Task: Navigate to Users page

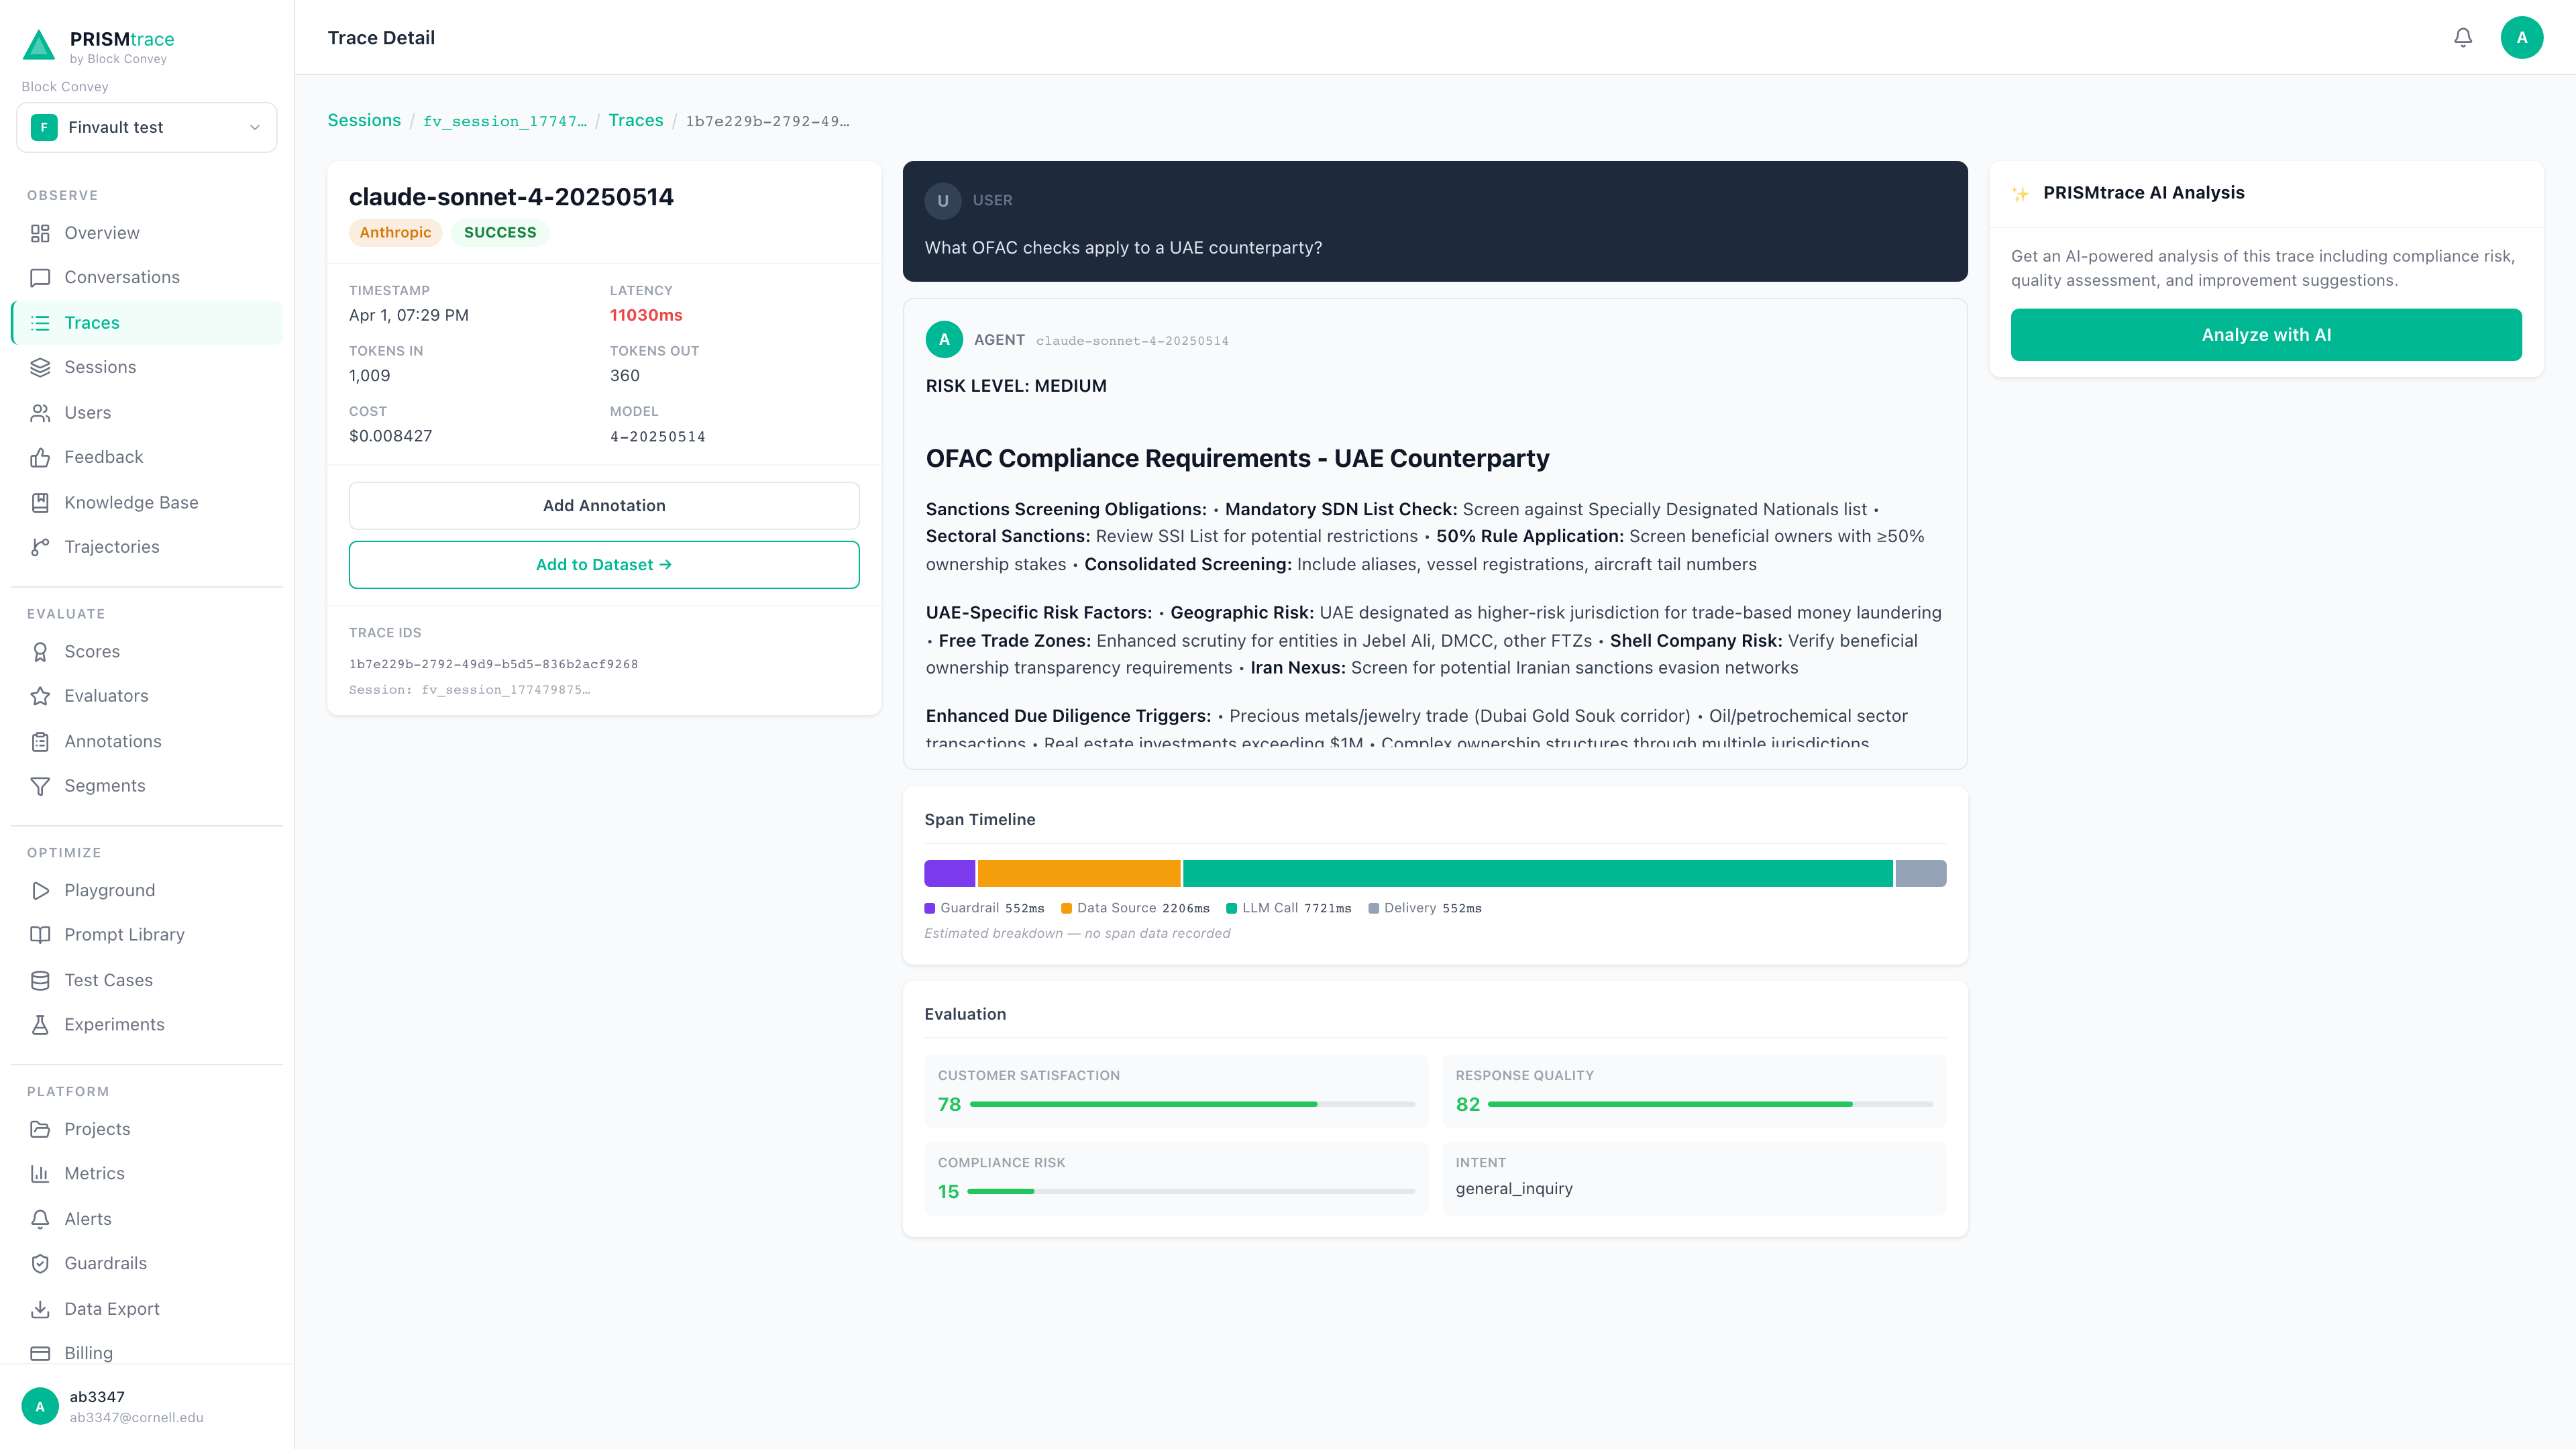Action: (x=147, y=413)
